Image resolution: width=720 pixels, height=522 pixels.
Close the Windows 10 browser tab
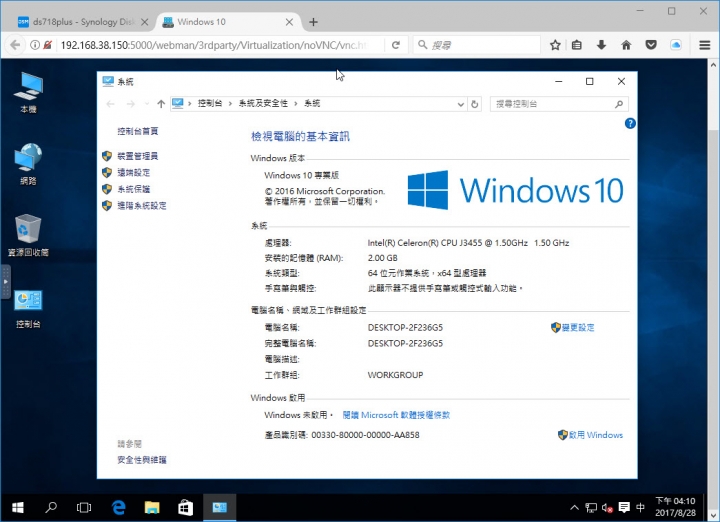pos(289,22)
